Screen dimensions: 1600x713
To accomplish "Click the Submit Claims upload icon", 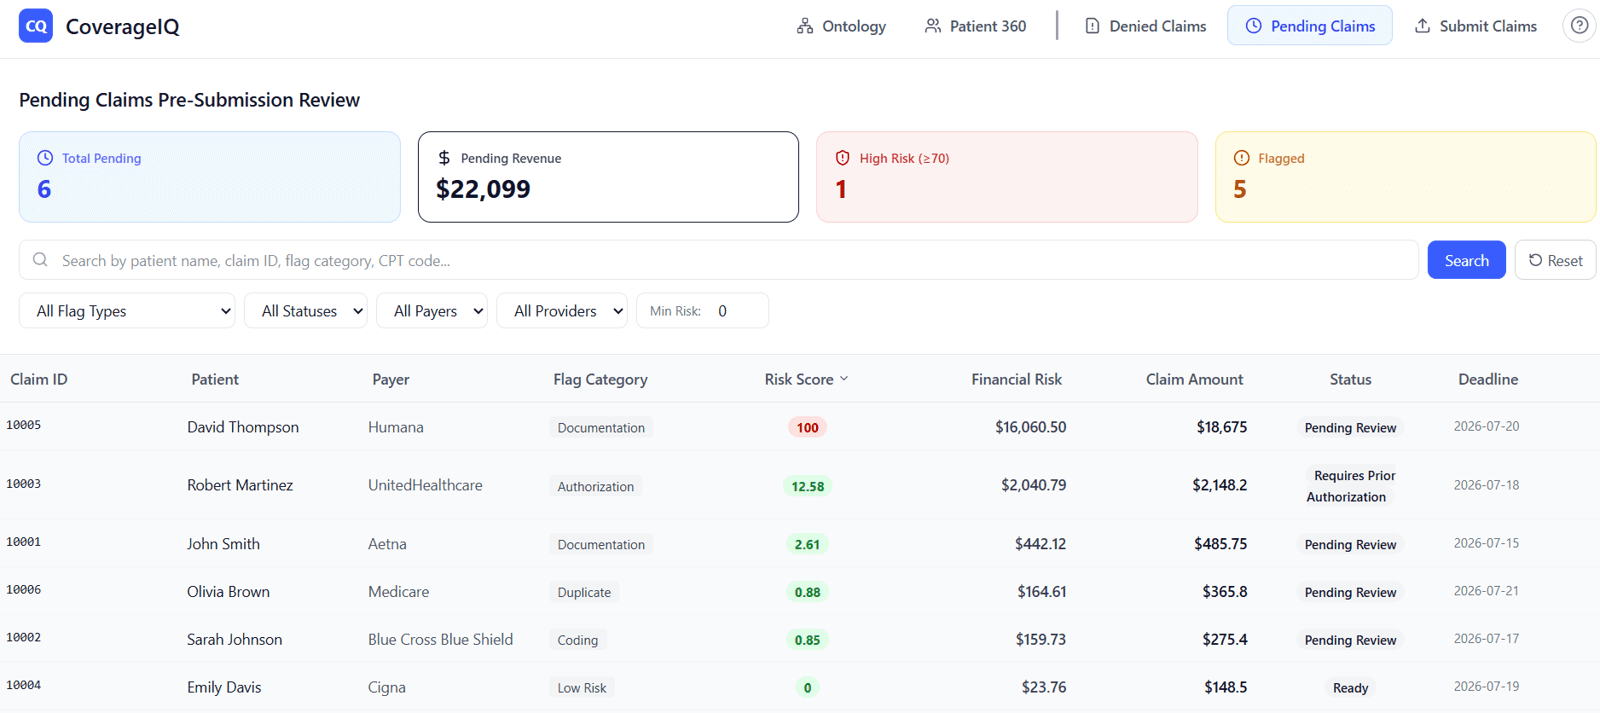I will (1422, 26).
